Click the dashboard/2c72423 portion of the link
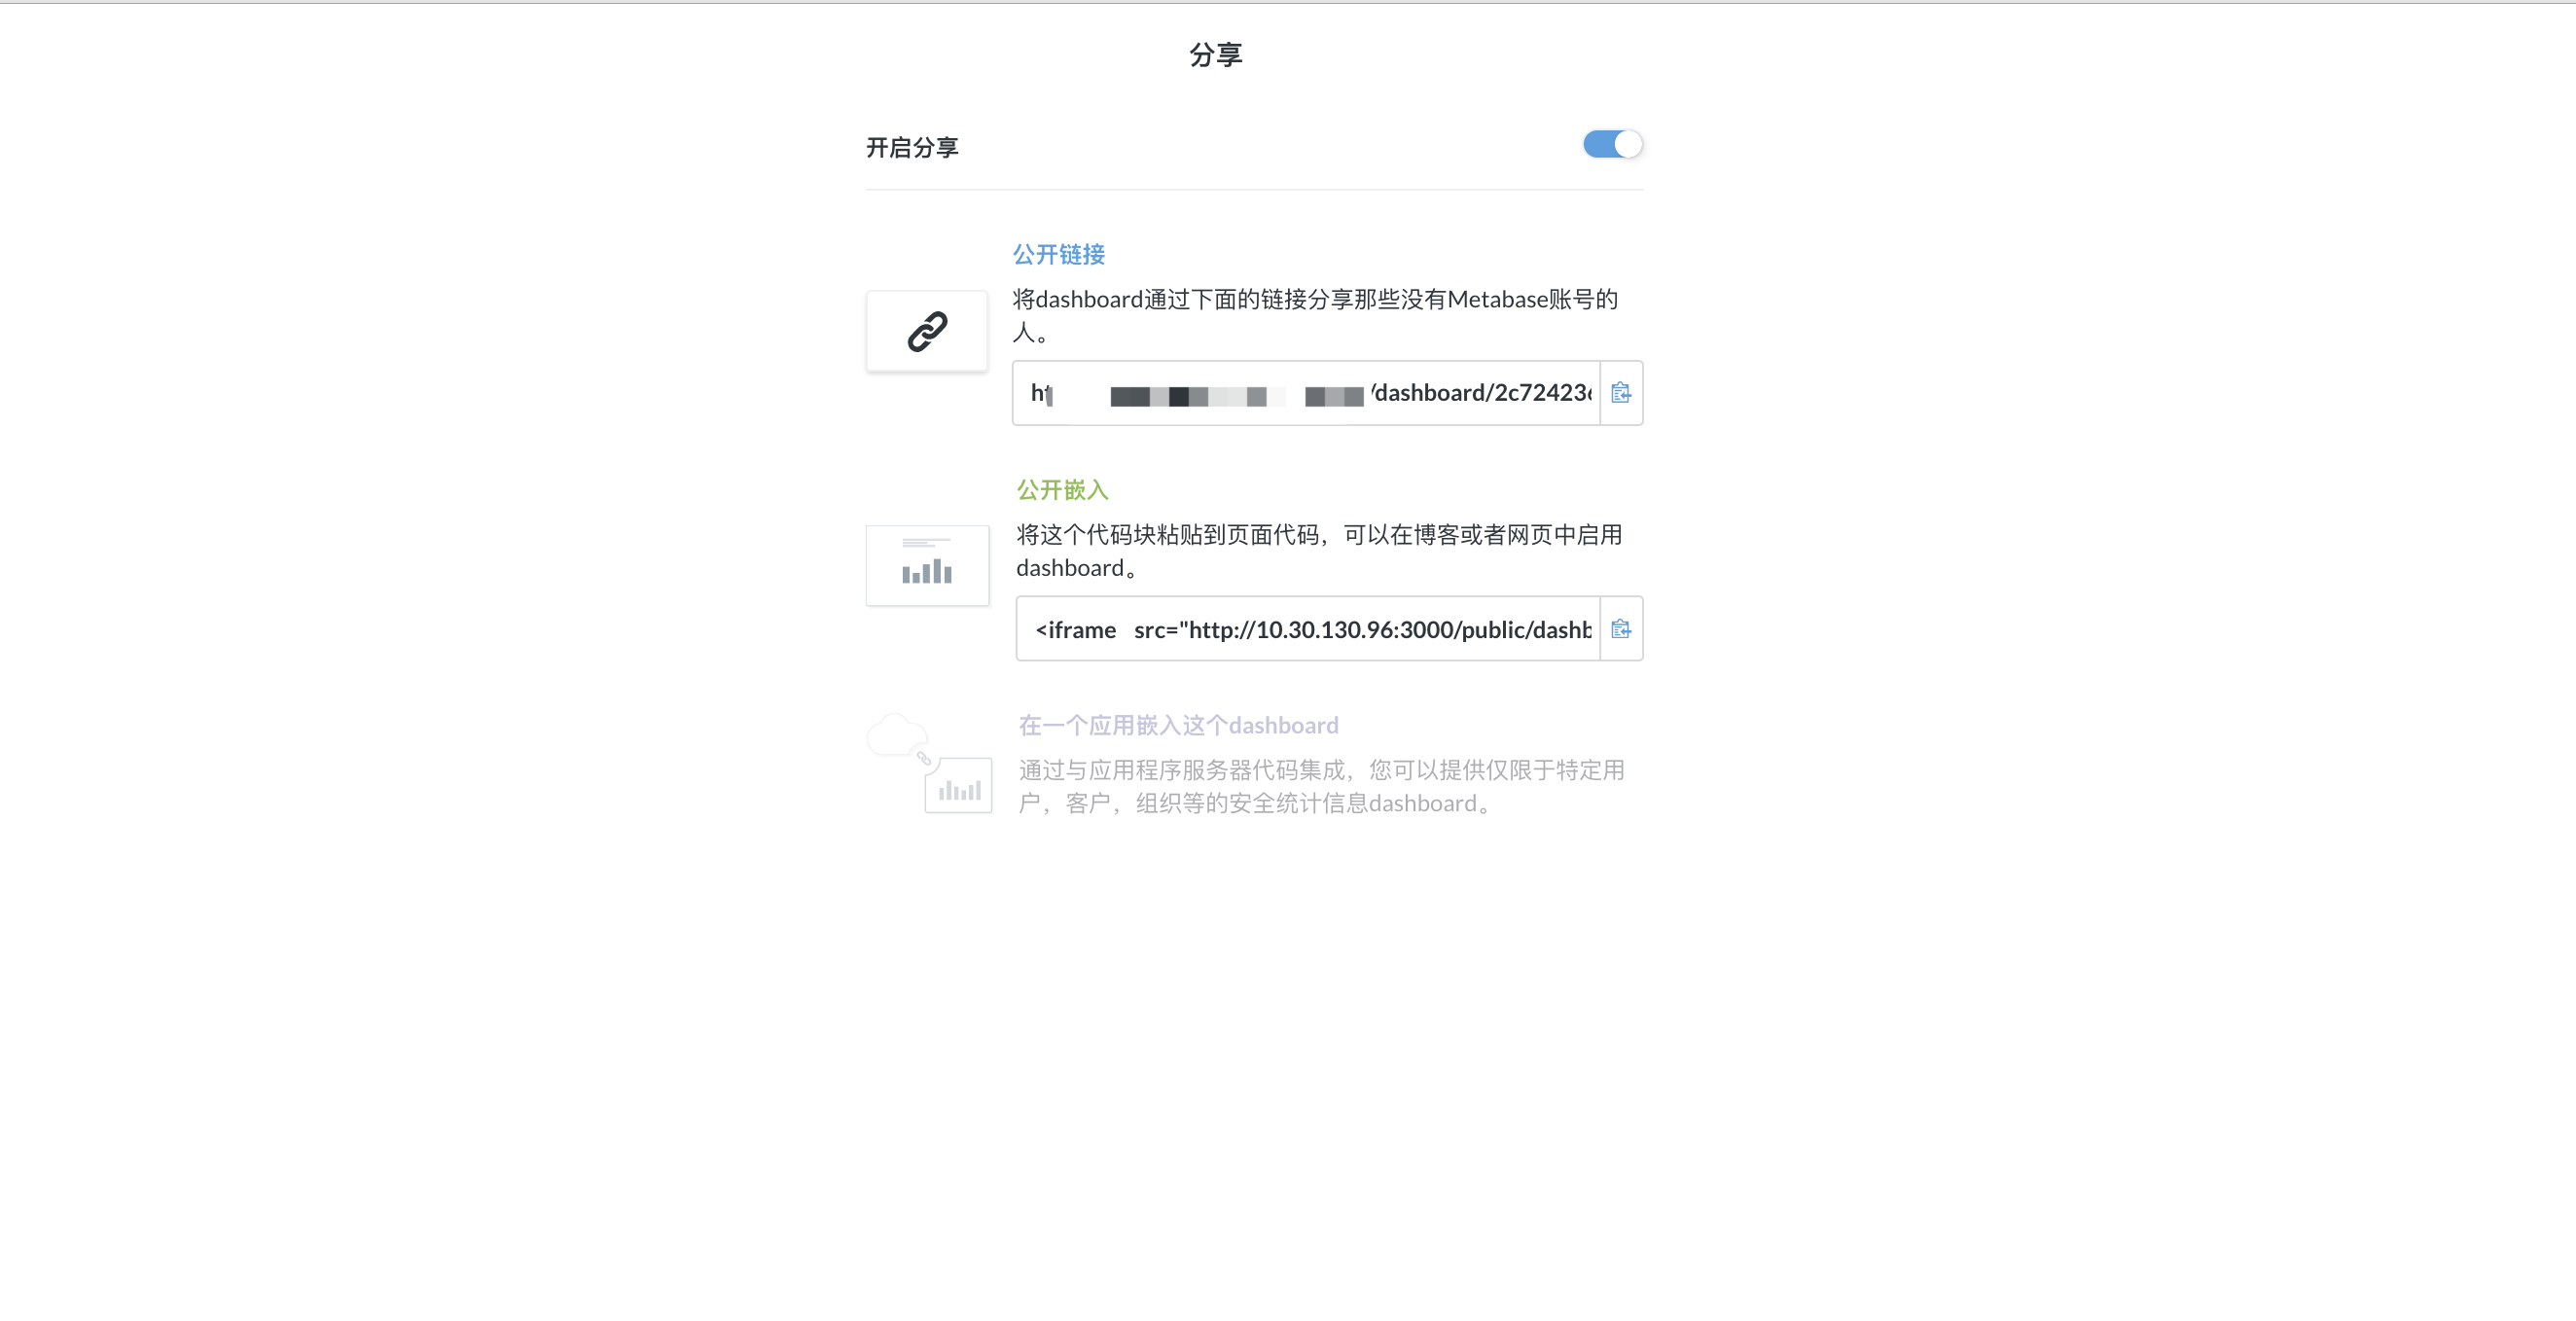2576x1321 pixels. pos(1480,393)
